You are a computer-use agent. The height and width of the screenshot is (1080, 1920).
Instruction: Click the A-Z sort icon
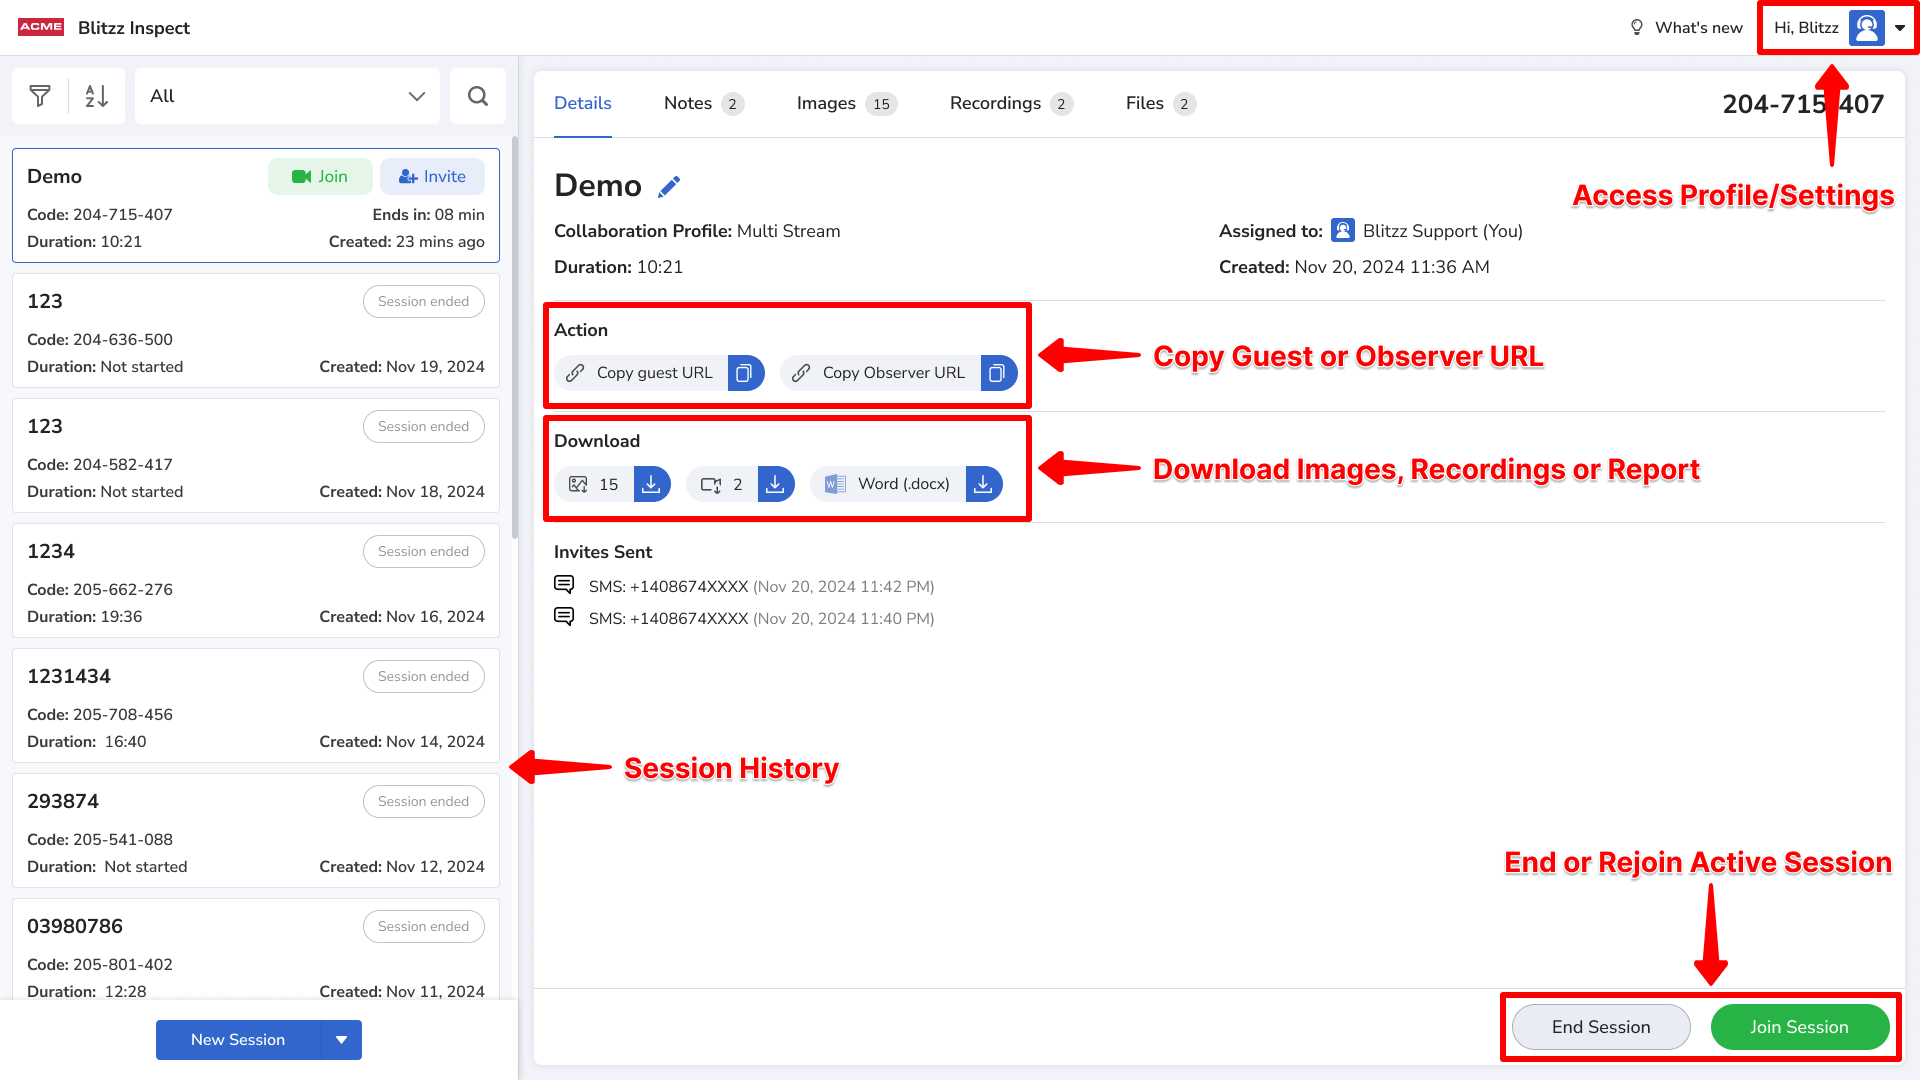(x=96, y=96)
